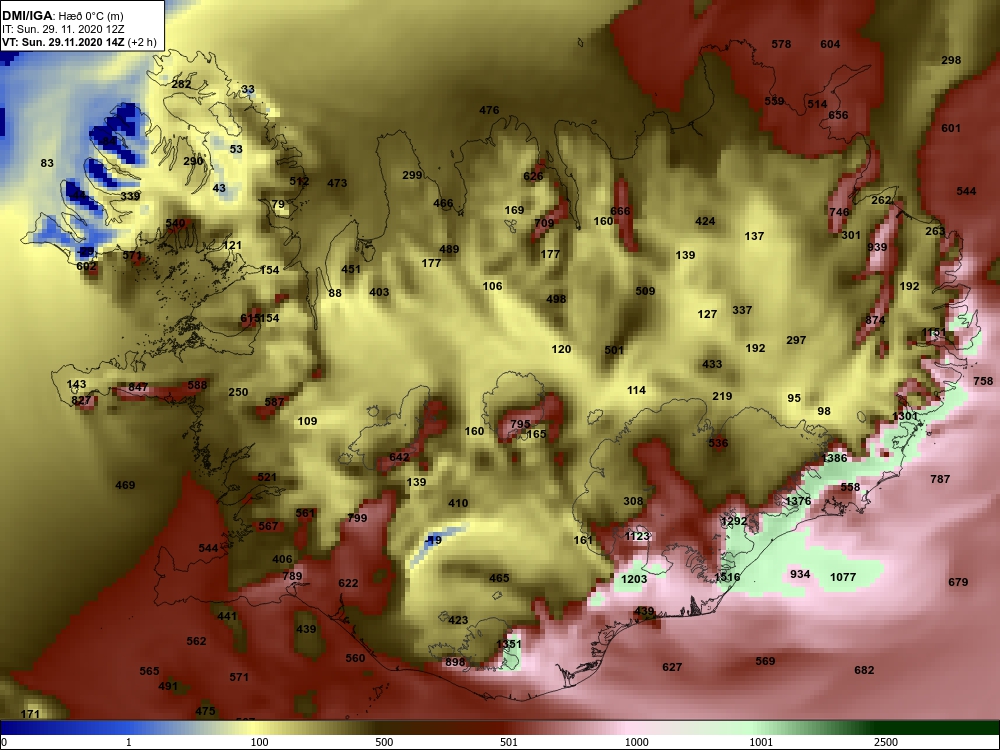This screenshot has height=750, width=1000.
Task: Select the map value '898'
Action: (x=455, y=663)
